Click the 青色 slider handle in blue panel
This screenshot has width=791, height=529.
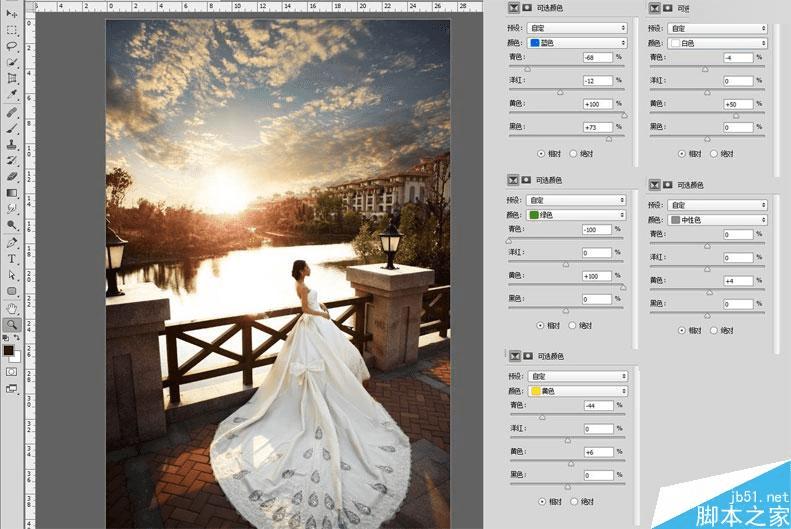tap(528, 68)
